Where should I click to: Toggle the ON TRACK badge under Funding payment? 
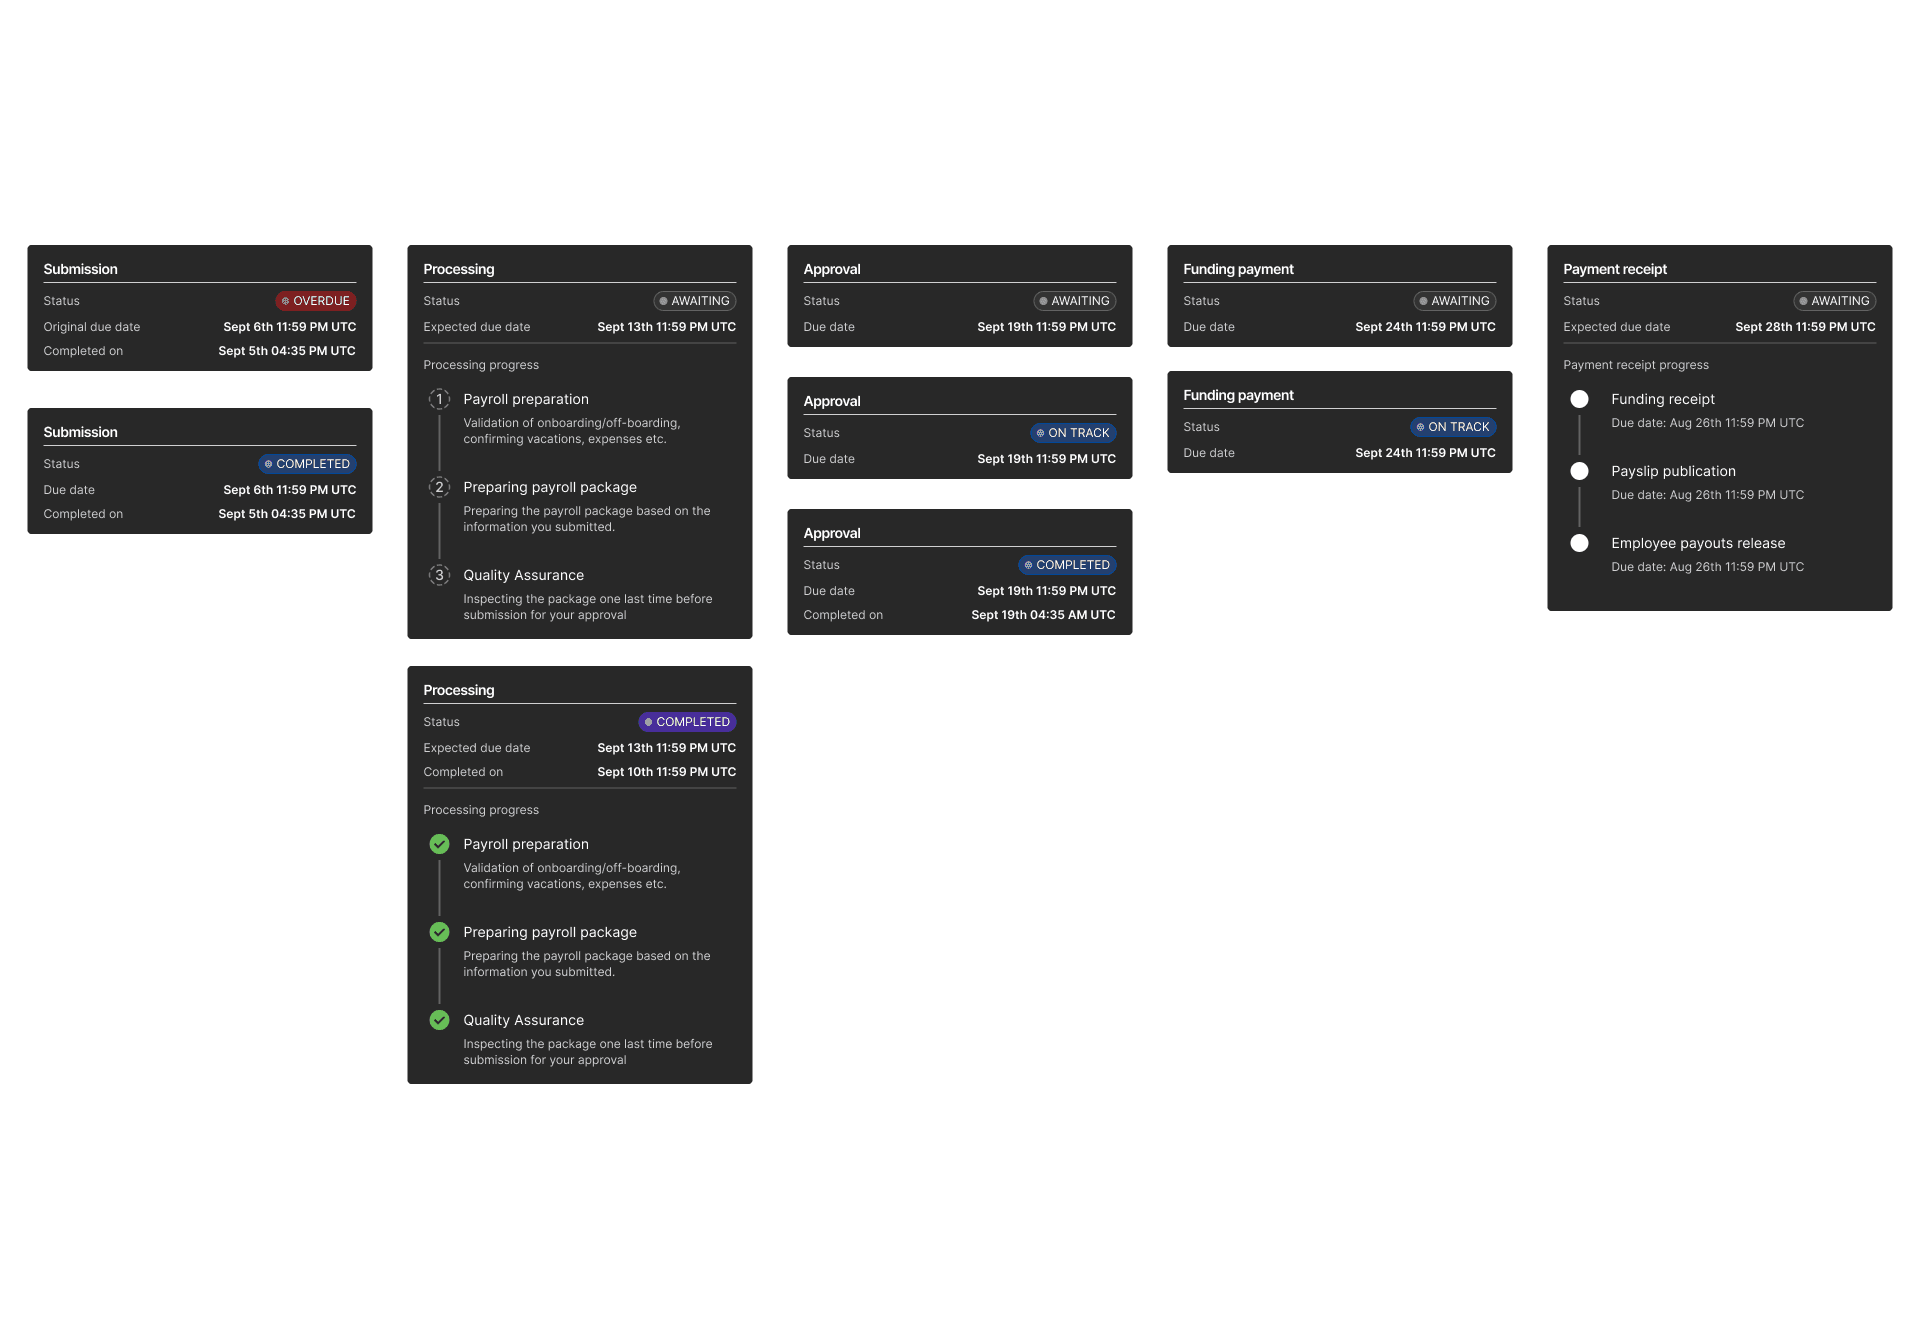click(x=1453, y=427)
